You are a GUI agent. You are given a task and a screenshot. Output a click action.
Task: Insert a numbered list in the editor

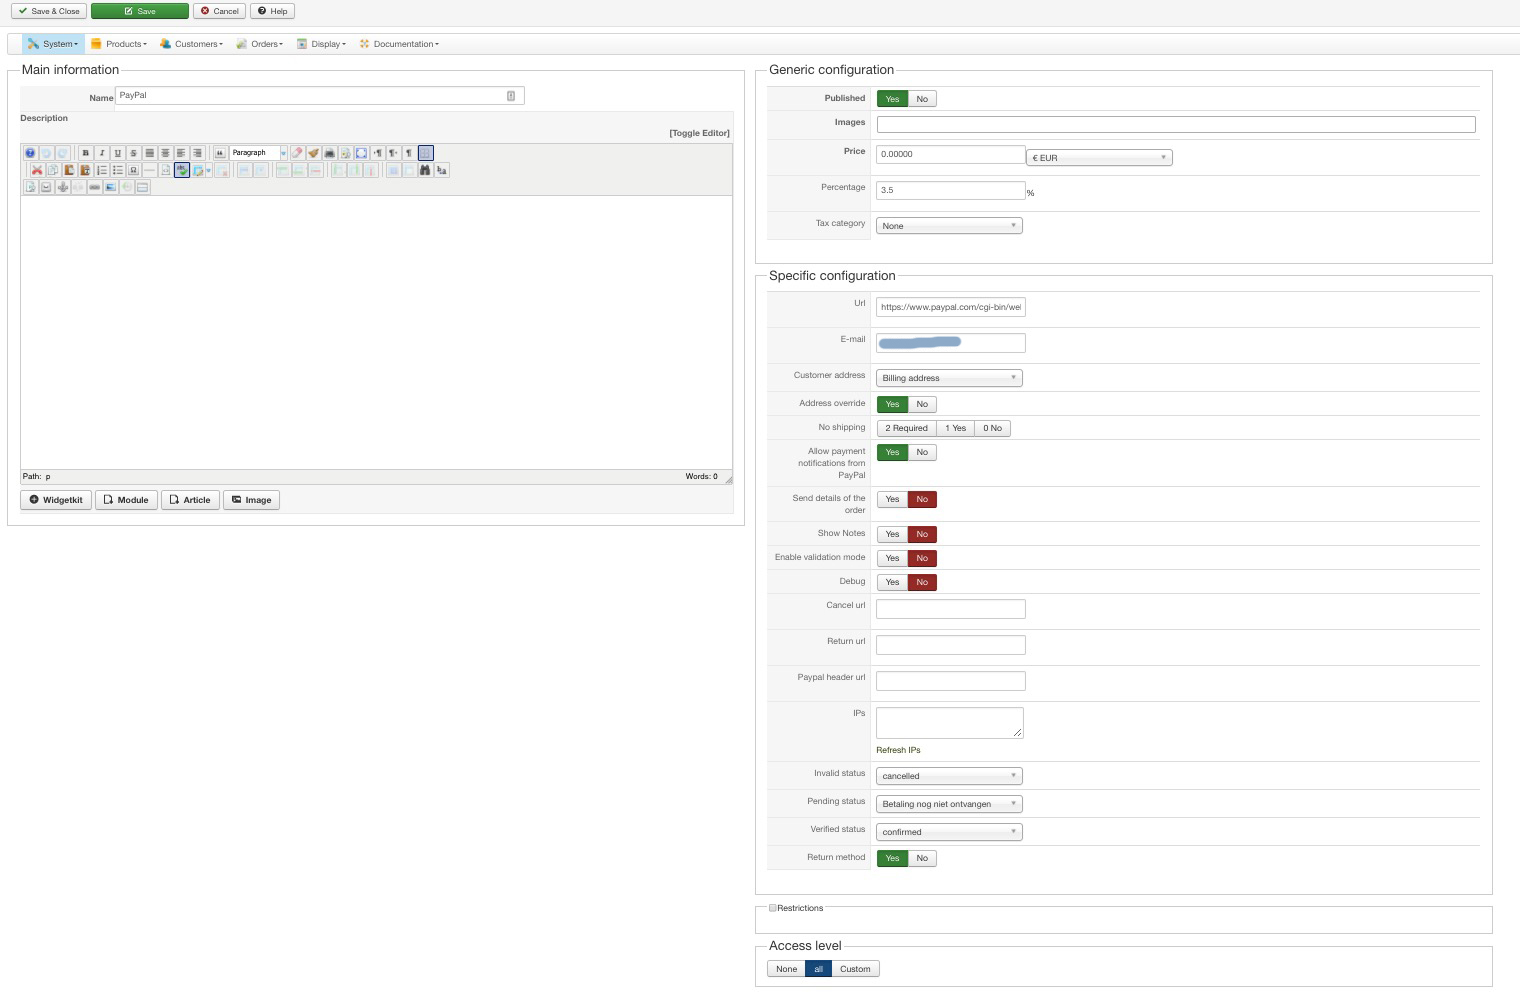(102, 170)
